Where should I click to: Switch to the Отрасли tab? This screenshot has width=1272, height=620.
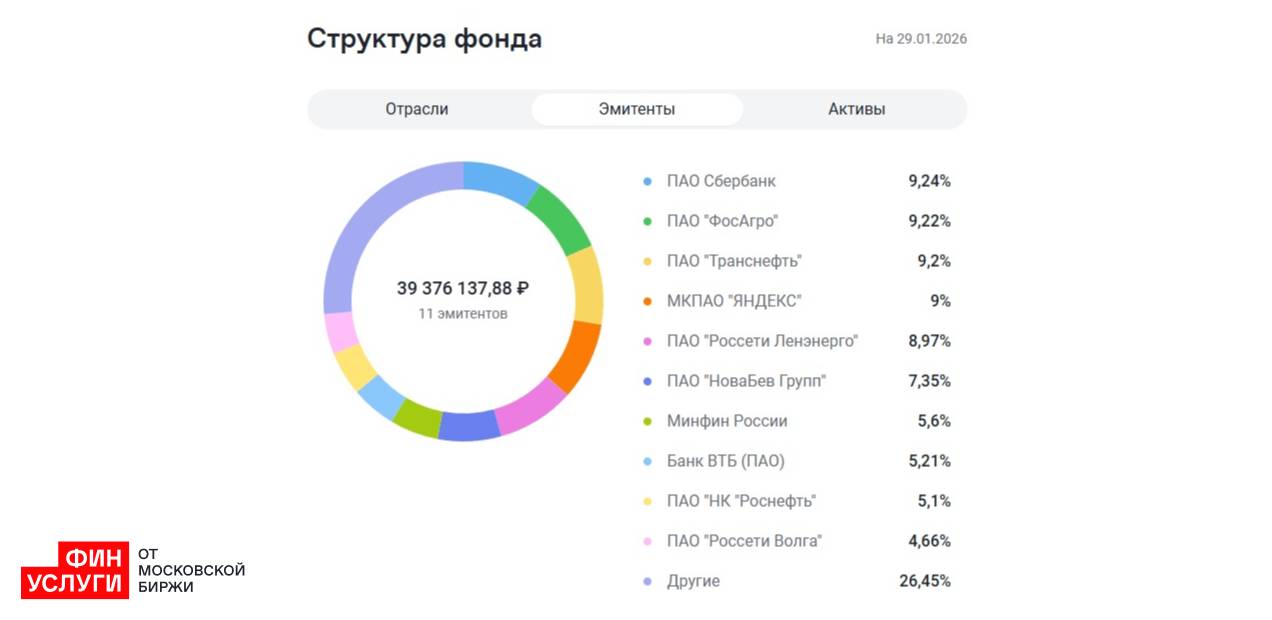417,110
